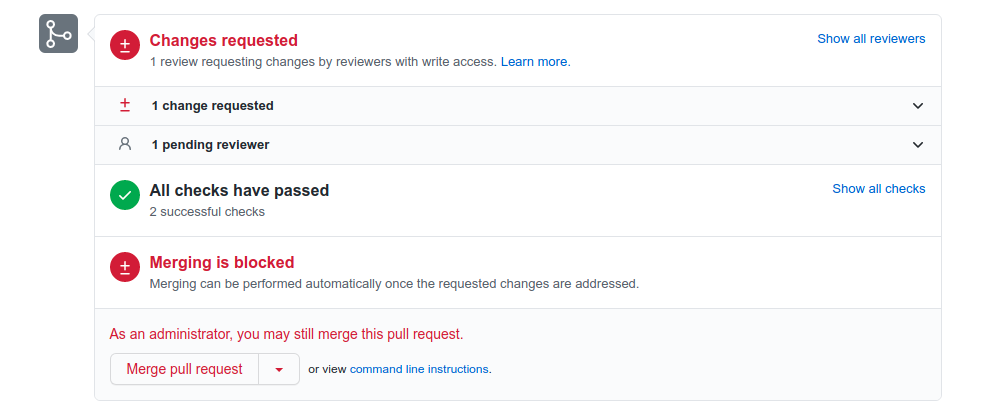Expand the 1 change requested chevron
998x410 pixels.
point(918,106)
